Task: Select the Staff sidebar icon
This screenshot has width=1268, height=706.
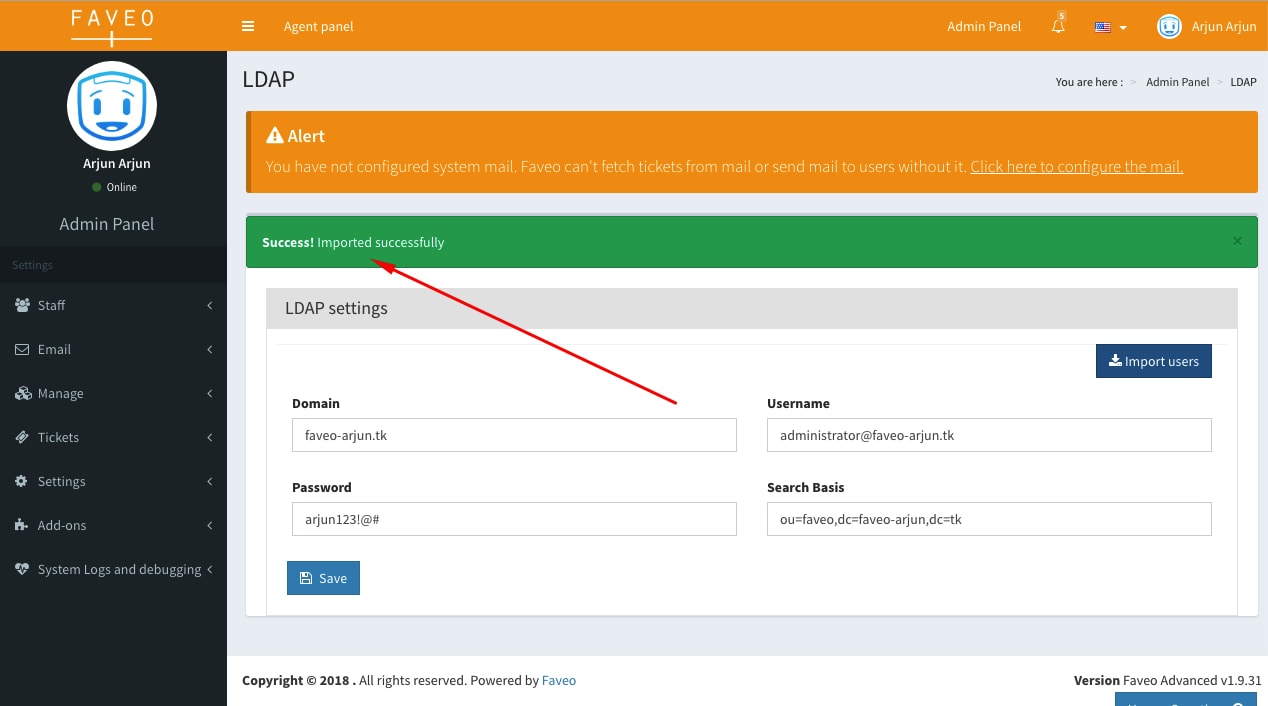Action: coord(22,305)
